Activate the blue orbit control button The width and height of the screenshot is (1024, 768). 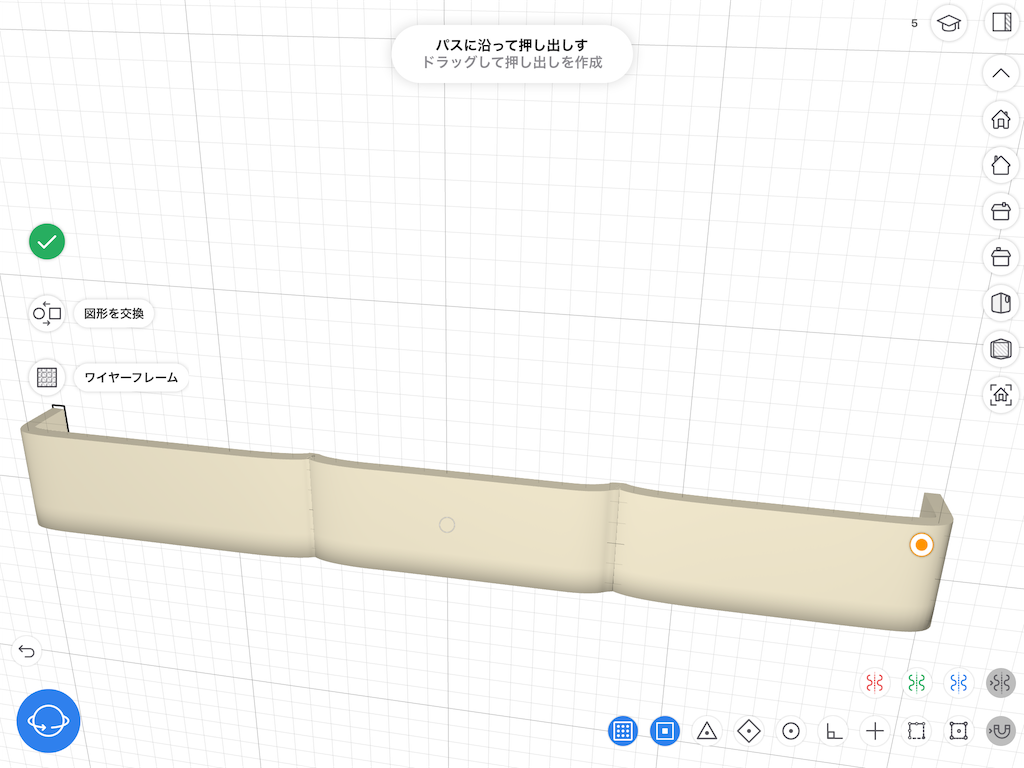pos(48,721)
